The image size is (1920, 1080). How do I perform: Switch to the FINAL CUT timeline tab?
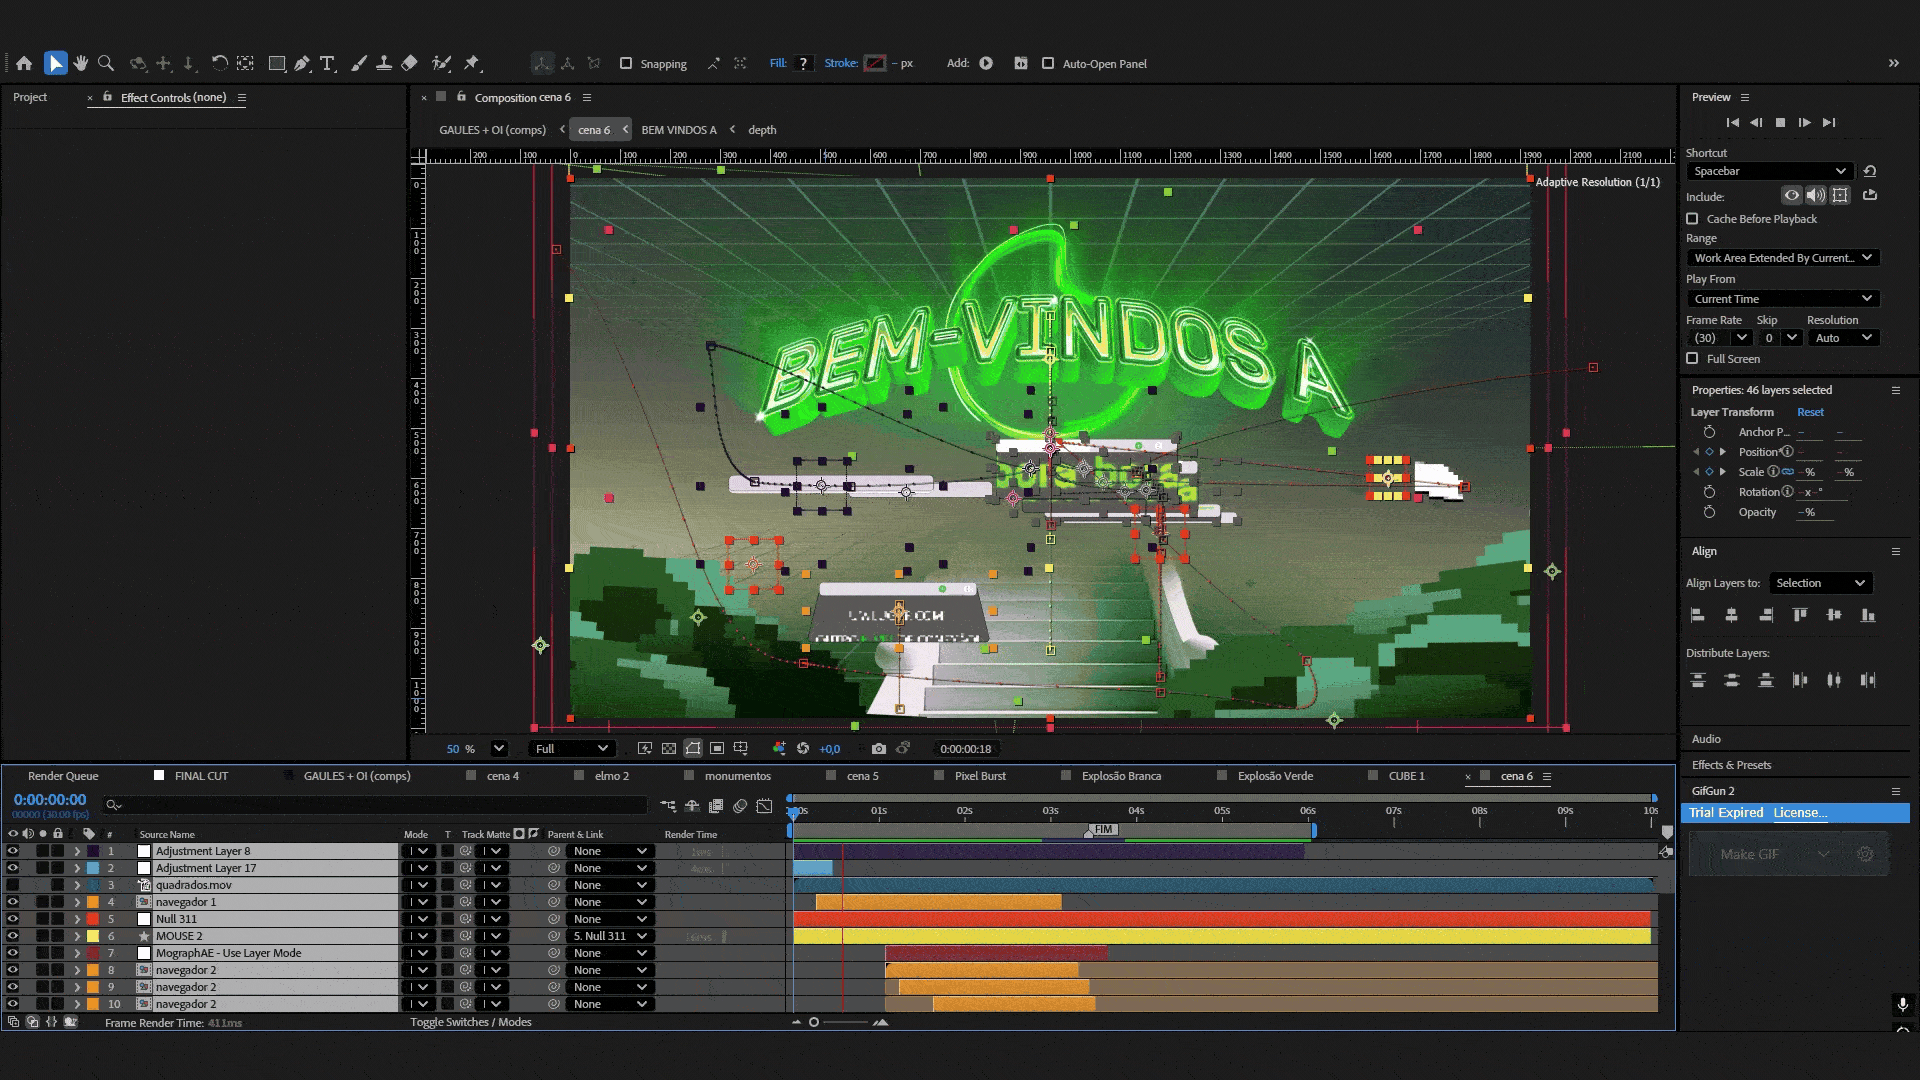pos(201,776)
